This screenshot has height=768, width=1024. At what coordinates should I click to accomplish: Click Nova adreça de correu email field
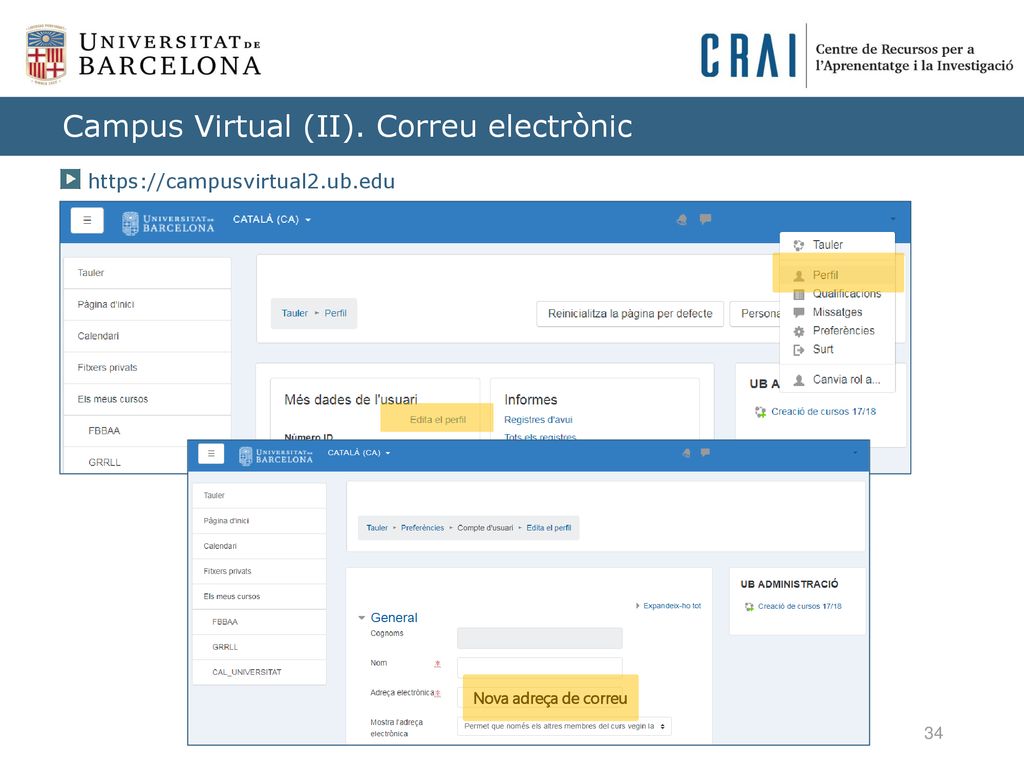(x=550, y=698)
